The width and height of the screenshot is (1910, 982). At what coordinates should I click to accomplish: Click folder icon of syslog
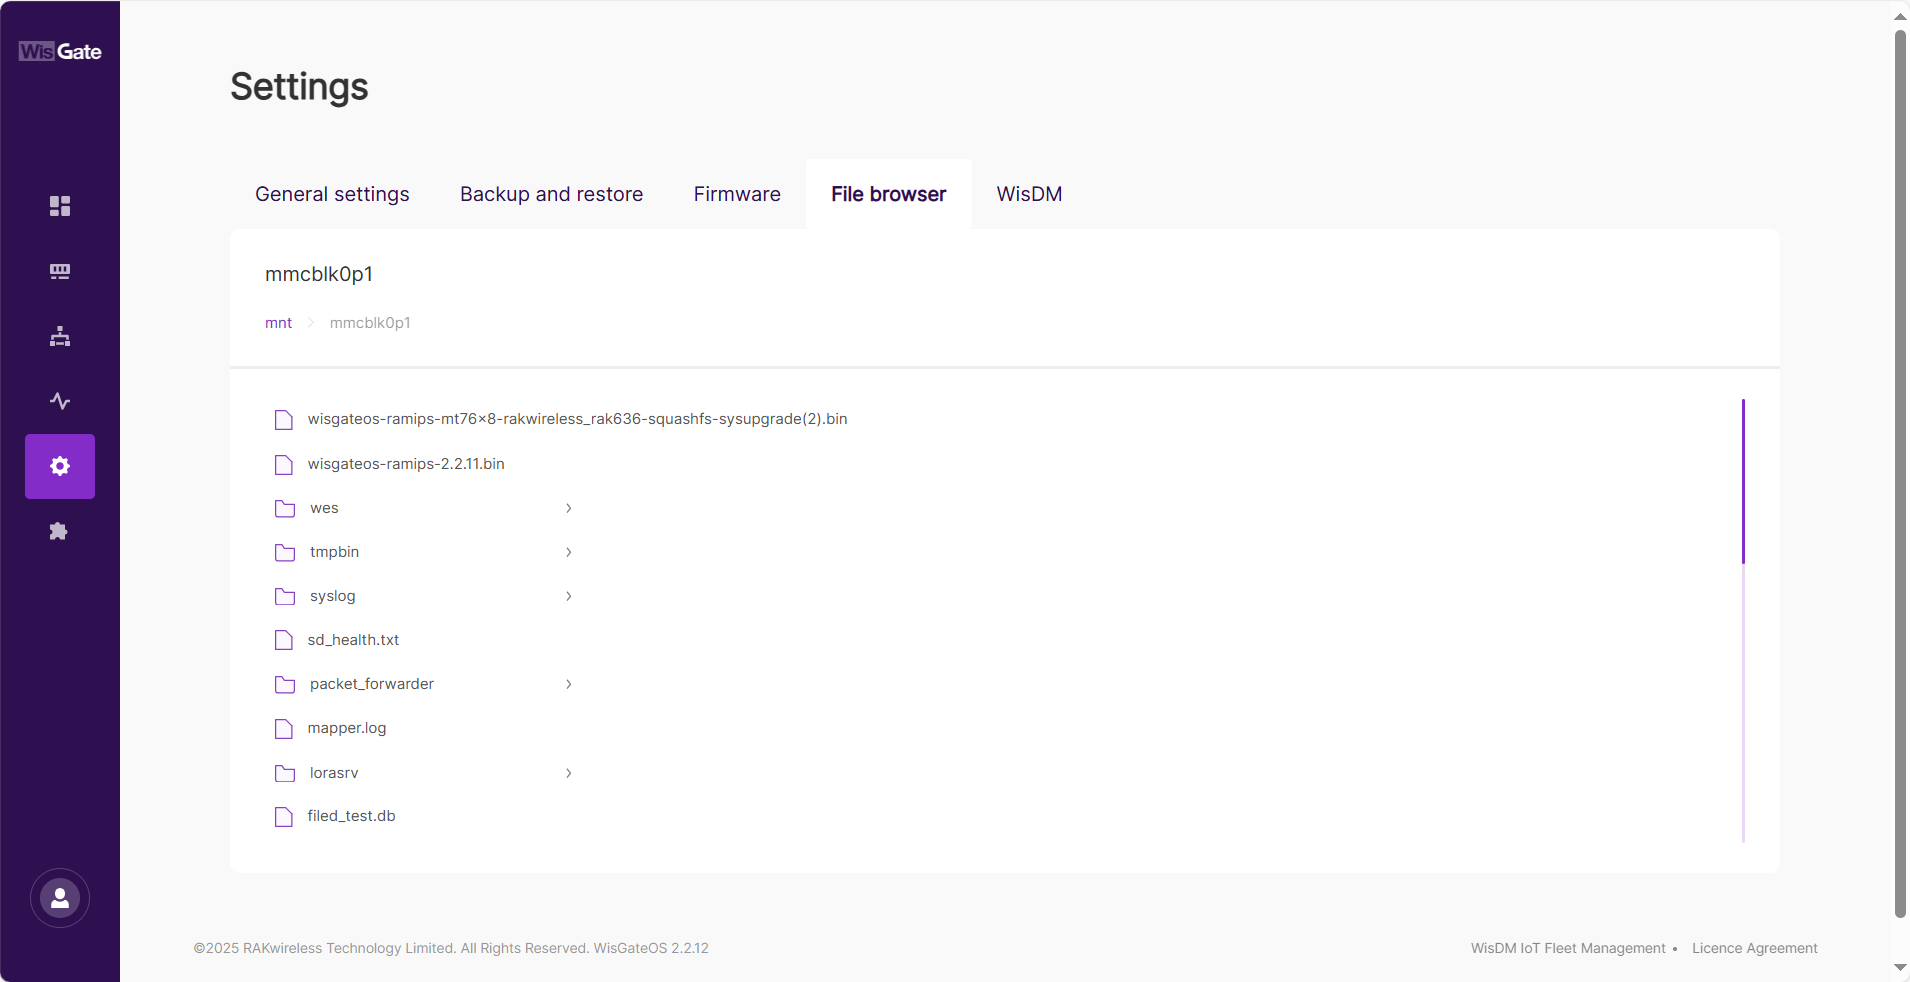coord(285,596)
